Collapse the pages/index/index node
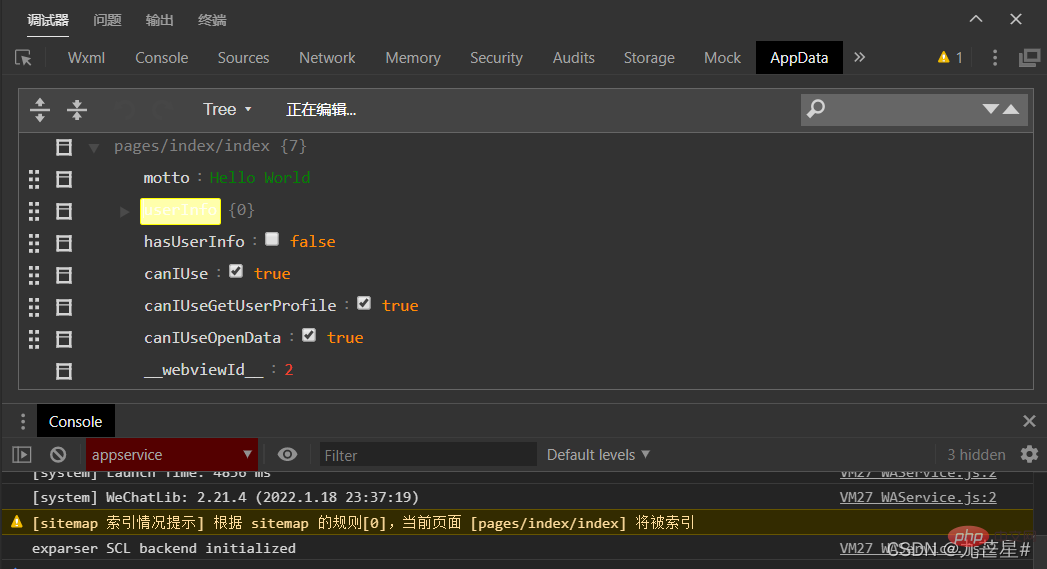The image size is (1047, 569). tap(94, 148)
